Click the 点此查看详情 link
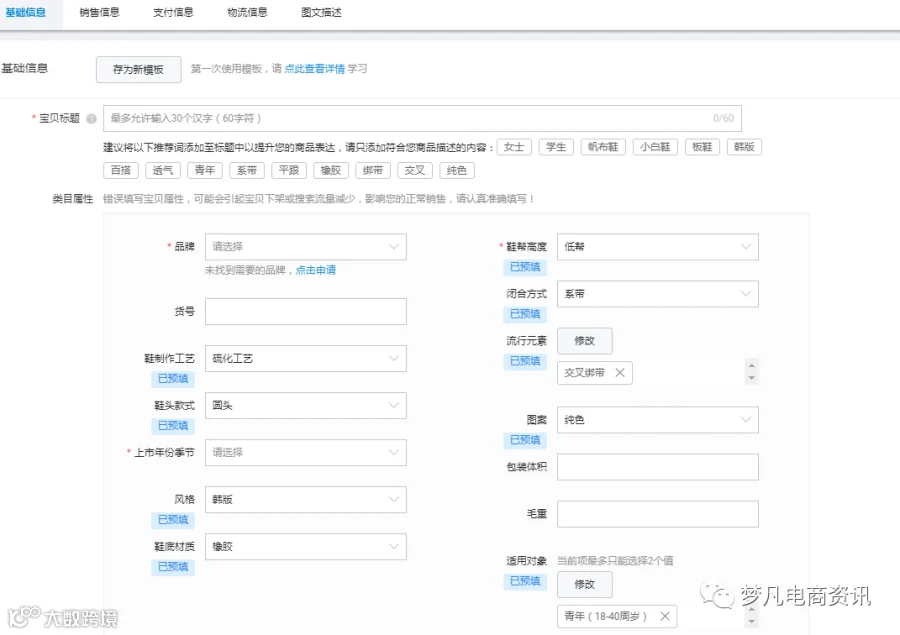Viewport: 900px width, 635px height. (315, 69)
